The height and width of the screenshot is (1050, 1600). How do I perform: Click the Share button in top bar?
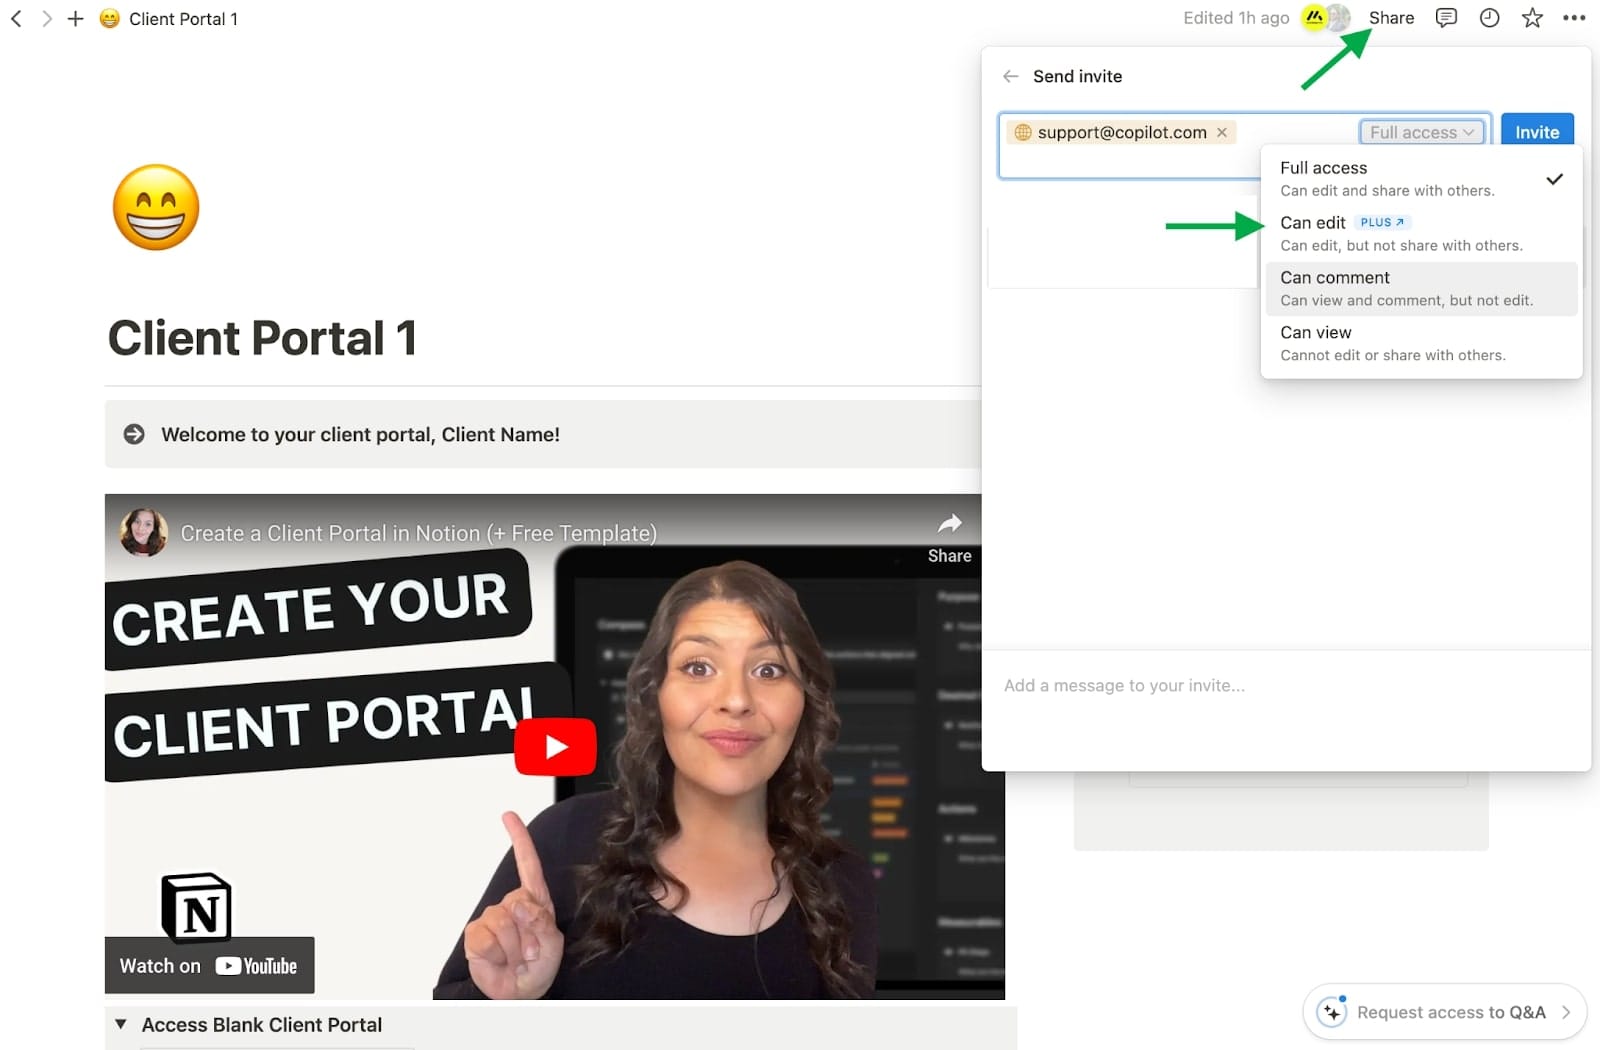tap(1391, 18)
